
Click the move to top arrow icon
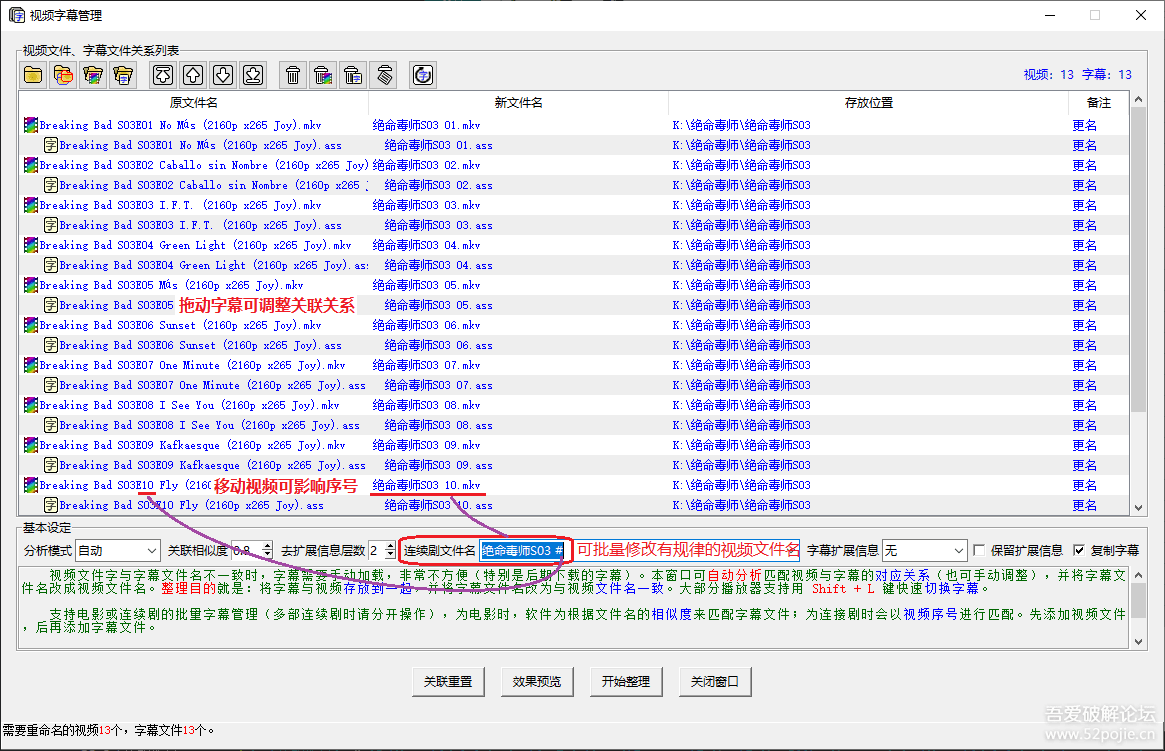pyautogui.click(x=163, y=74)
